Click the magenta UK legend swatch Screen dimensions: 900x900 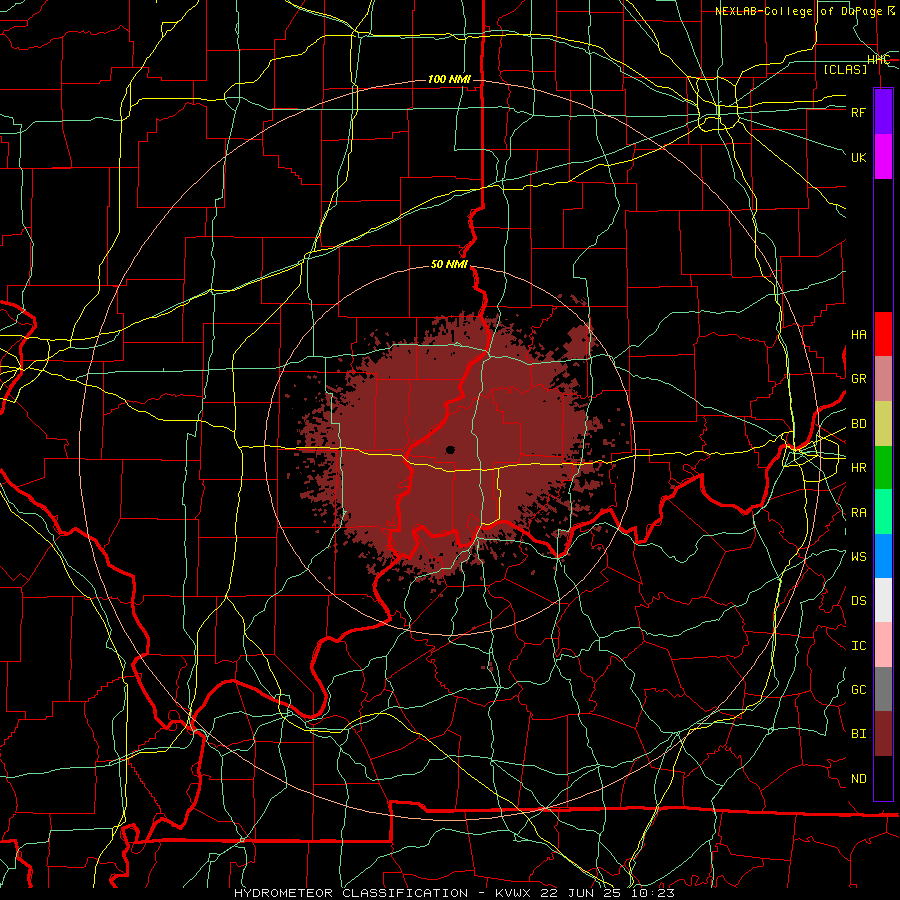click(883, 157)
